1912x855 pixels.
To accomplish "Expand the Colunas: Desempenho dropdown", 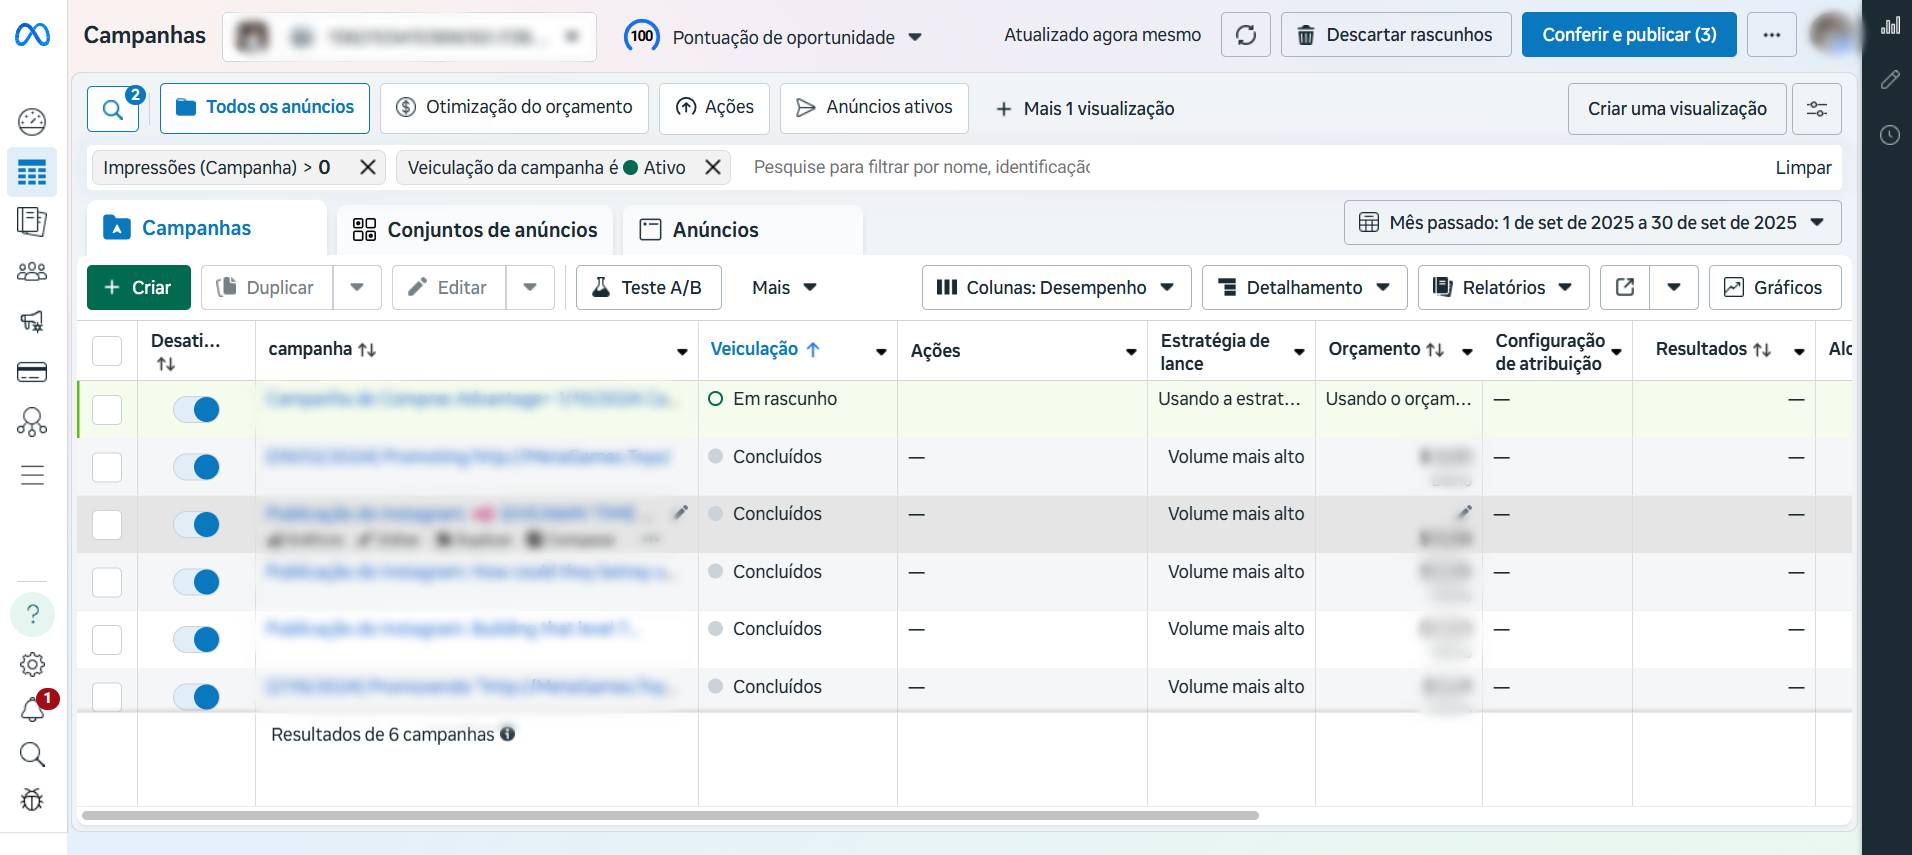I will (x=1056, y=288).
